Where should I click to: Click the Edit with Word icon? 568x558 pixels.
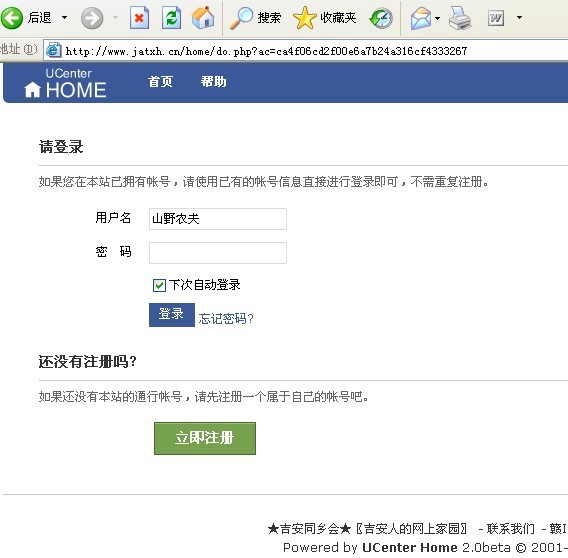[x=496, y=18]
